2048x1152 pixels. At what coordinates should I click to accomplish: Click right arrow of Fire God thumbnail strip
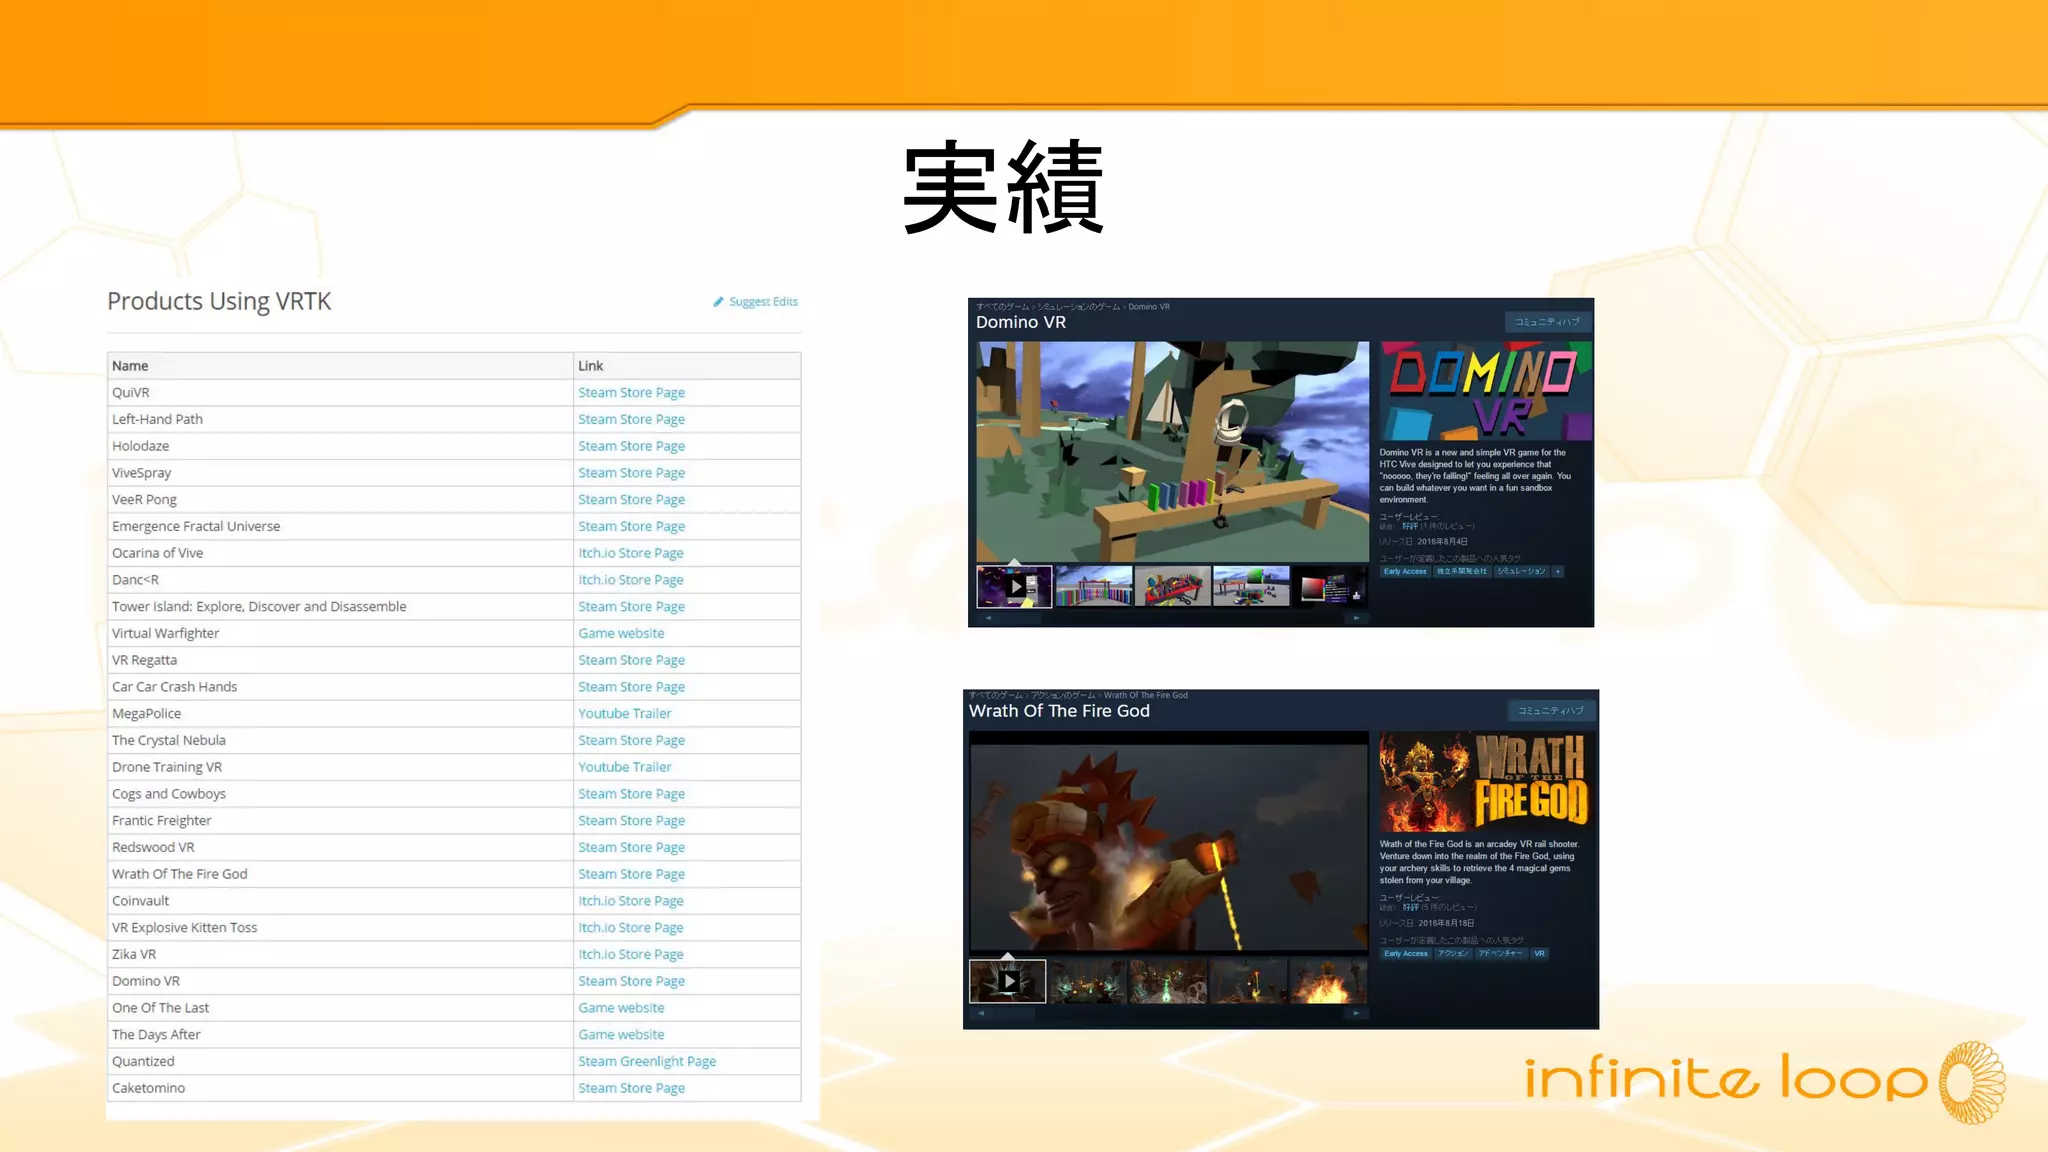[1356, 1014]
